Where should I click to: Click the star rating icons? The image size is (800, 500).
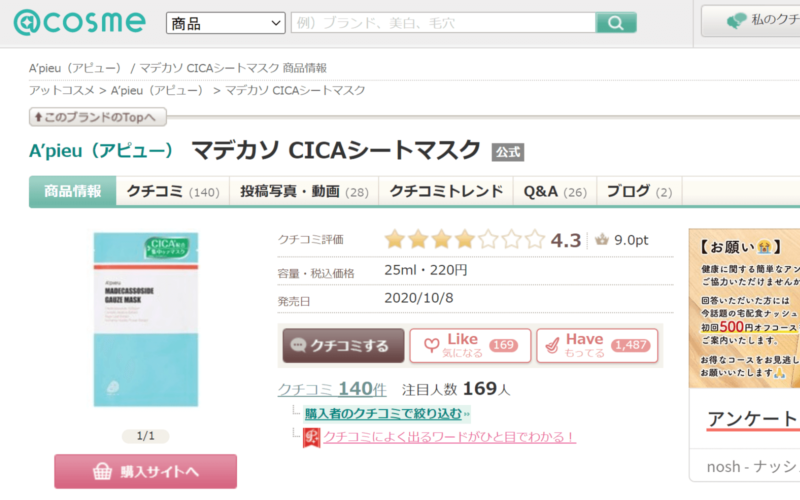click(464, 239)
